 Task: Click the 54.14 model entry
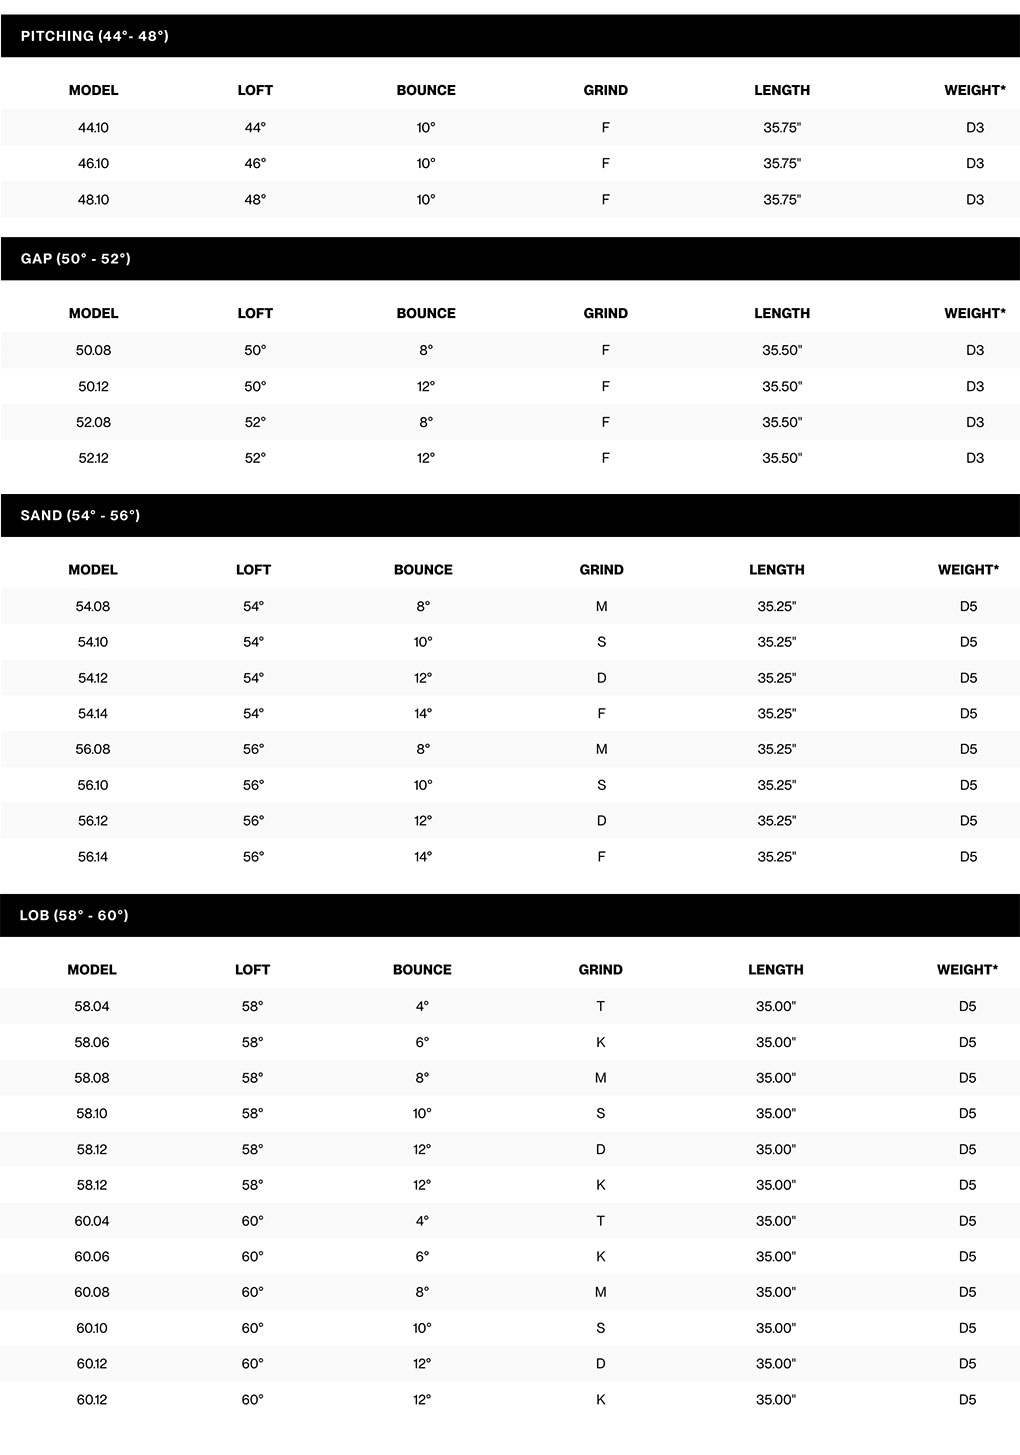click(93, 714)
